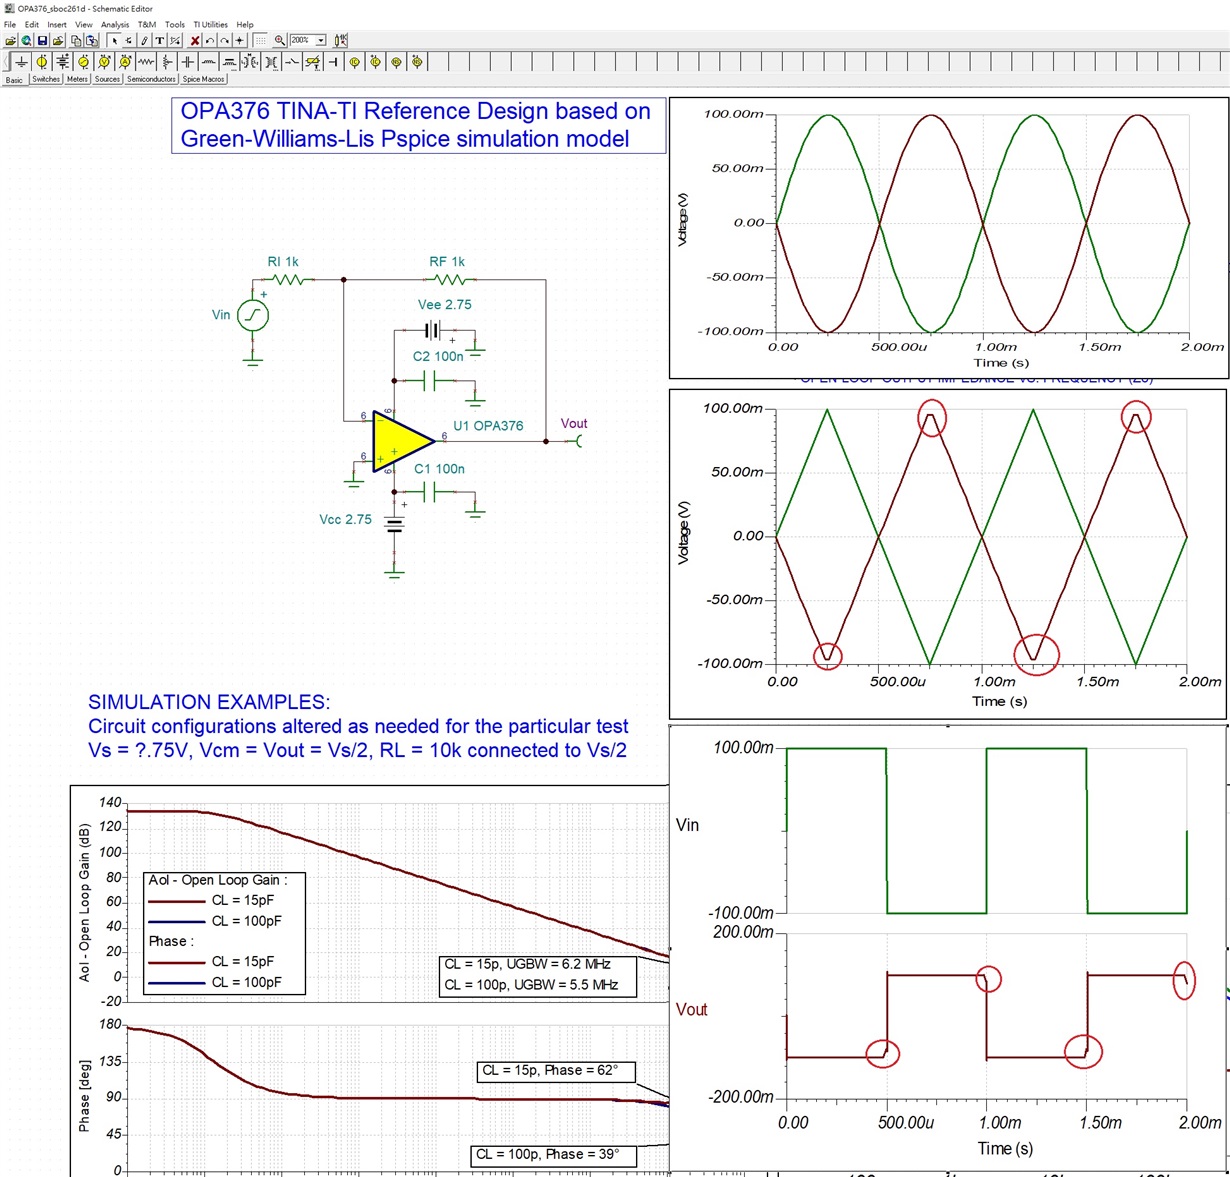
Task: Select the arrow pointer tool
Action: click(114, 41)
